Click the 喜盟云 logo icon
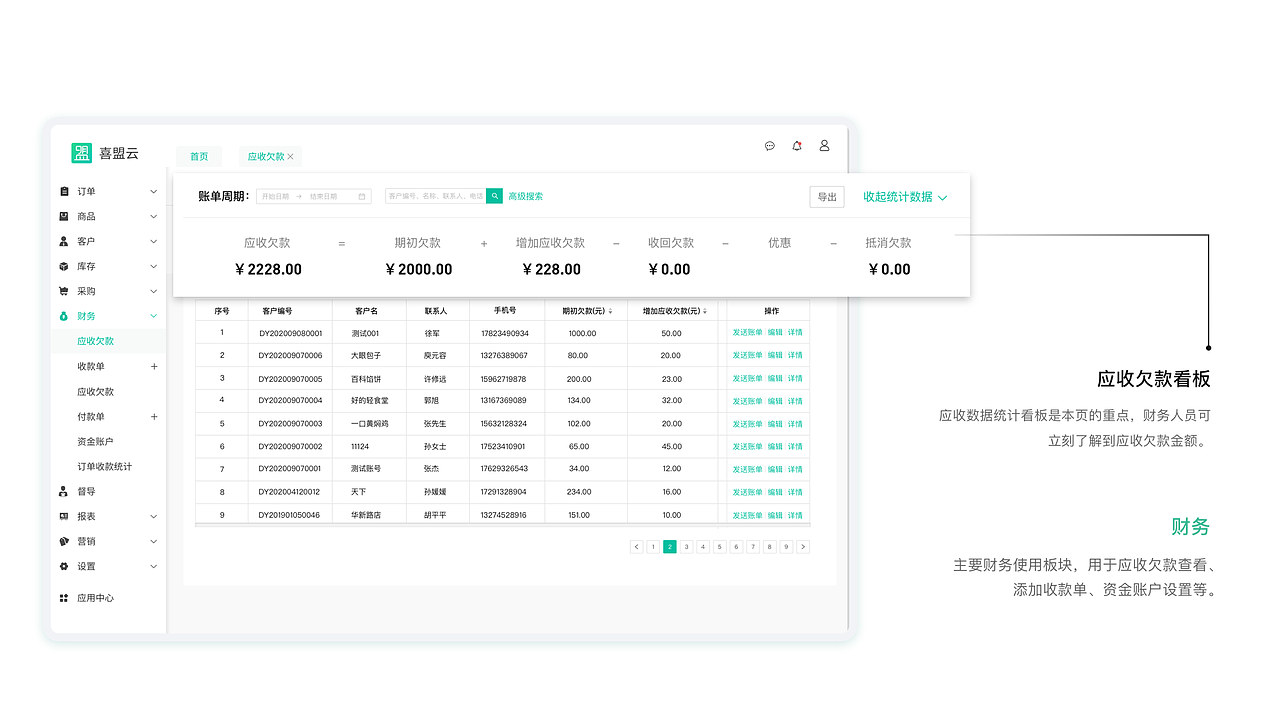 [81, 153]
